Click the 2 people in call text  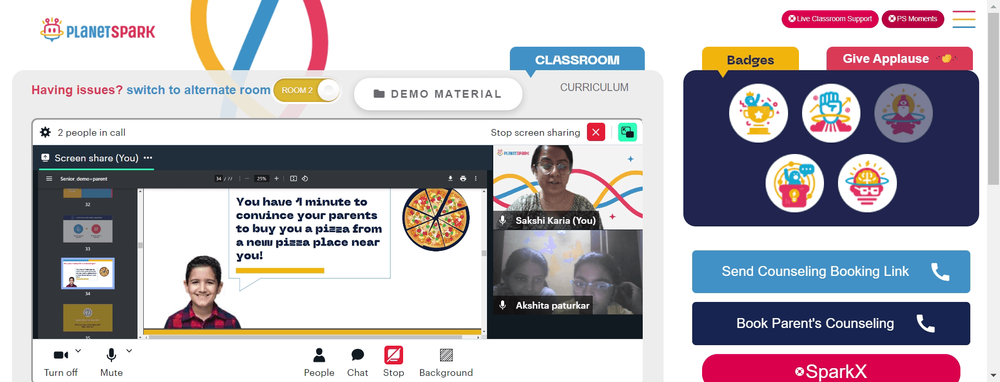(x=91, y=133)
